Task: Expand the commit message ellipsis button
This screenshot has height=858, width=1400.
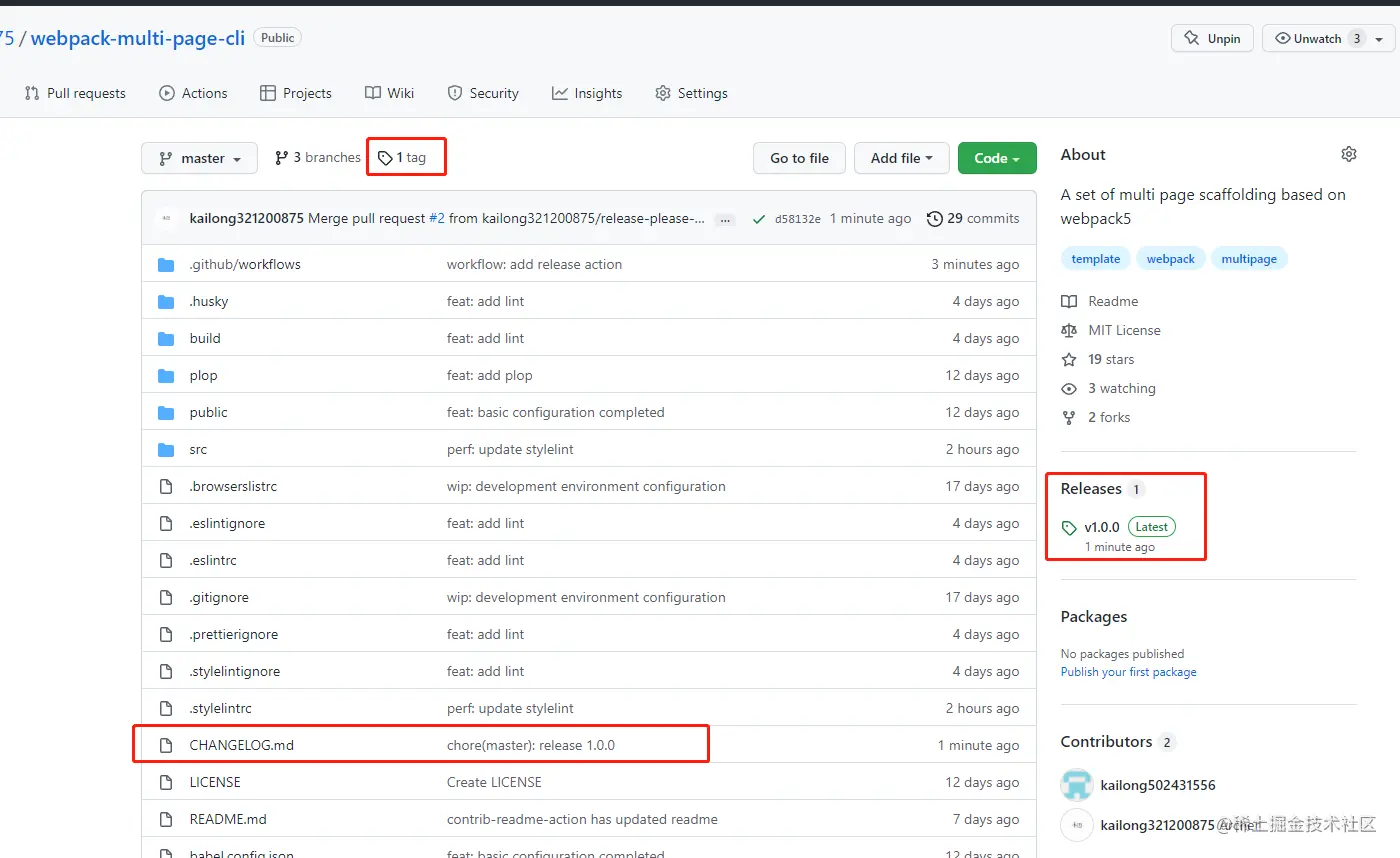Action: click(x=725, y=219)
